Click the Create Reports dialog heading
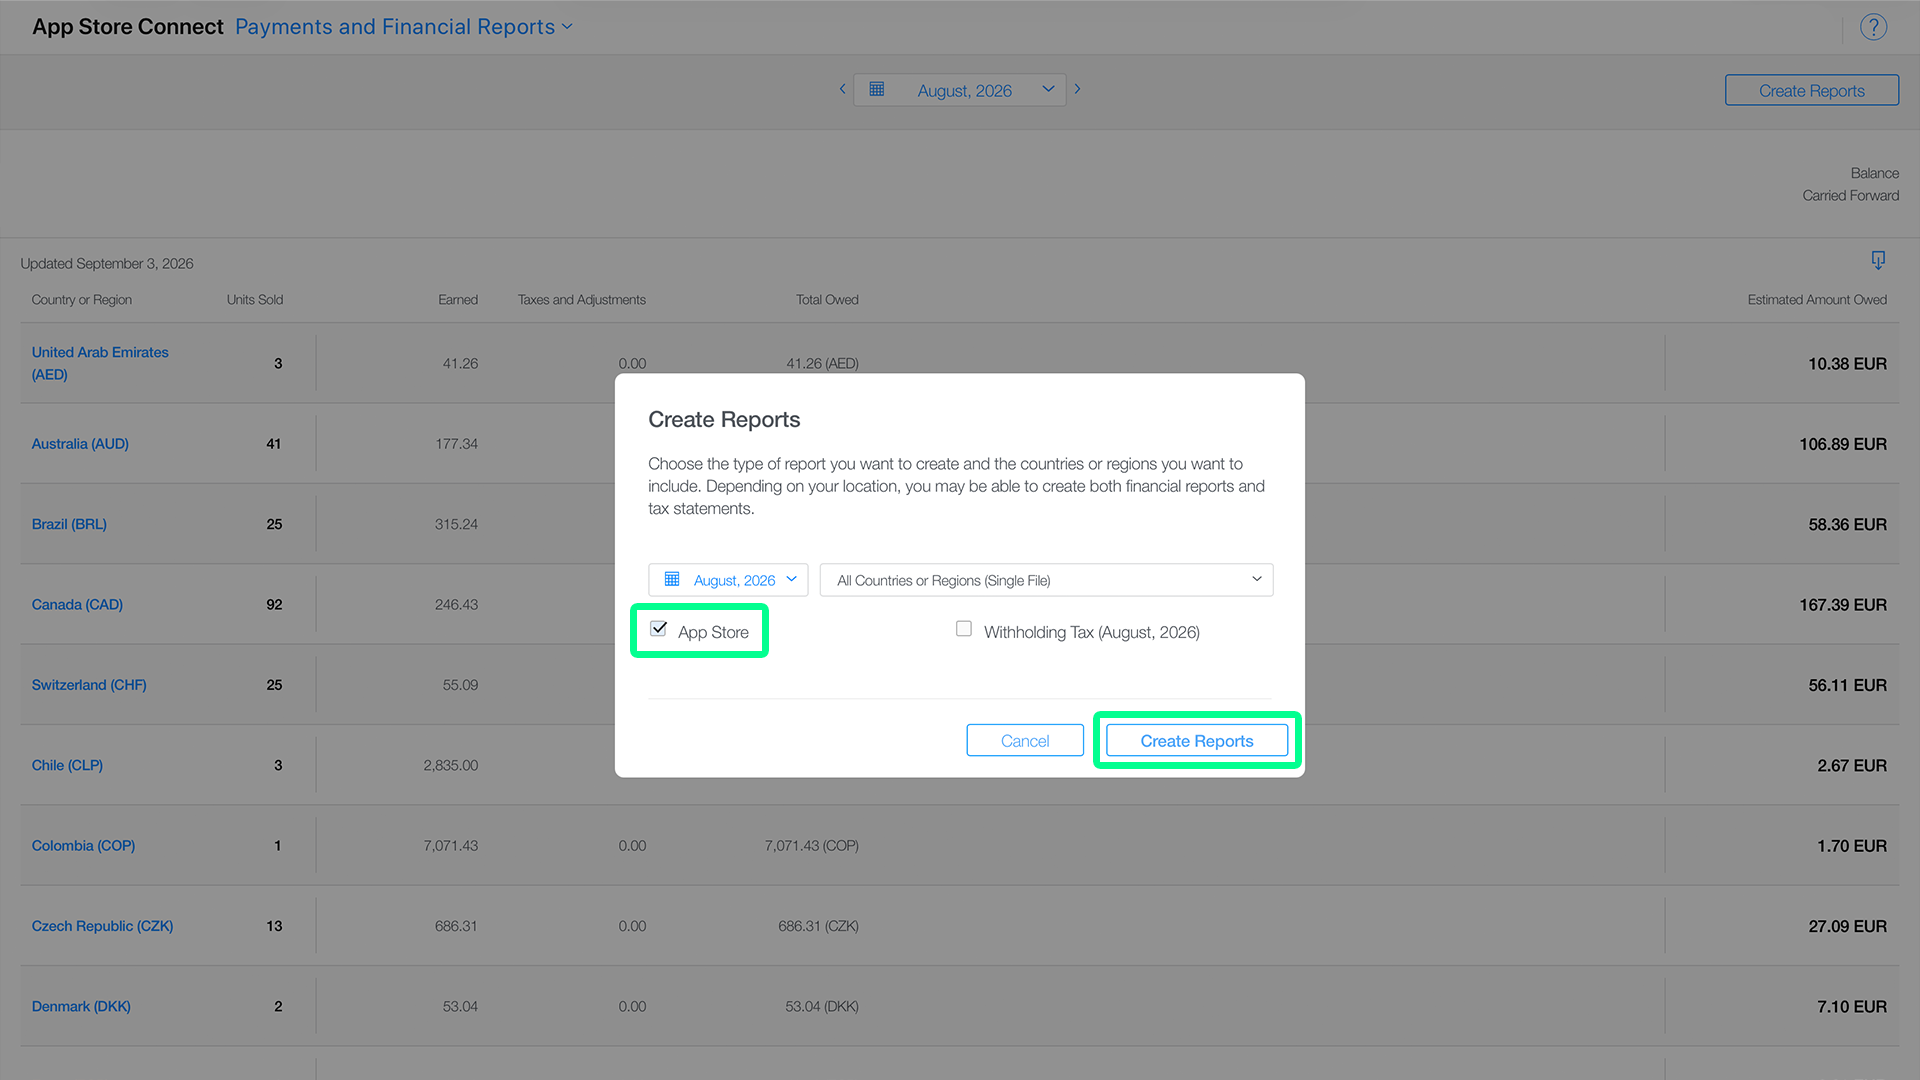This screenshot has width=1920, height=1080. (x=724, y=420)
